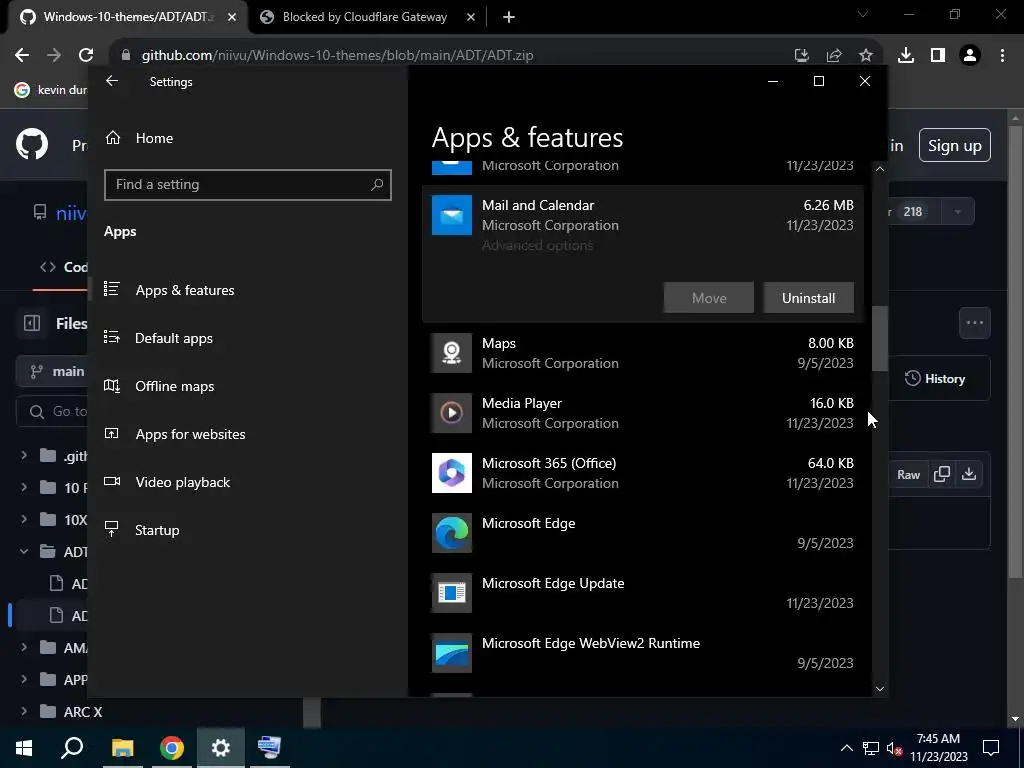Open the dropdown arrow next to 218
Viewport: 1024px width, 768px height.
coord(957,212)
